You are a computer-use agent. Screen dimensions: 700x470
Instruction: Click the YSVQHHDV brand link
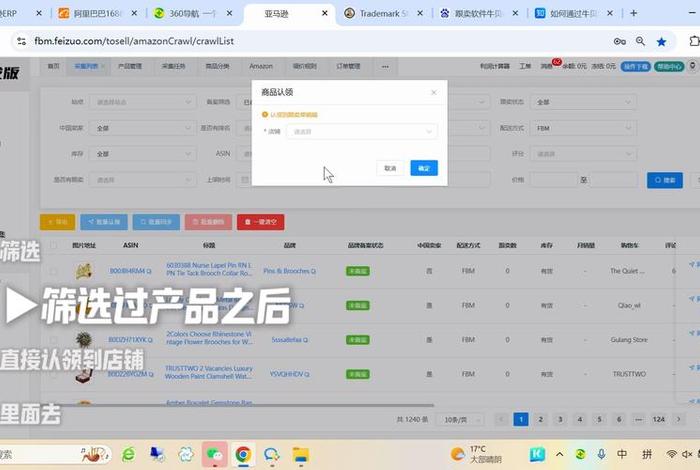pos(286,374)
